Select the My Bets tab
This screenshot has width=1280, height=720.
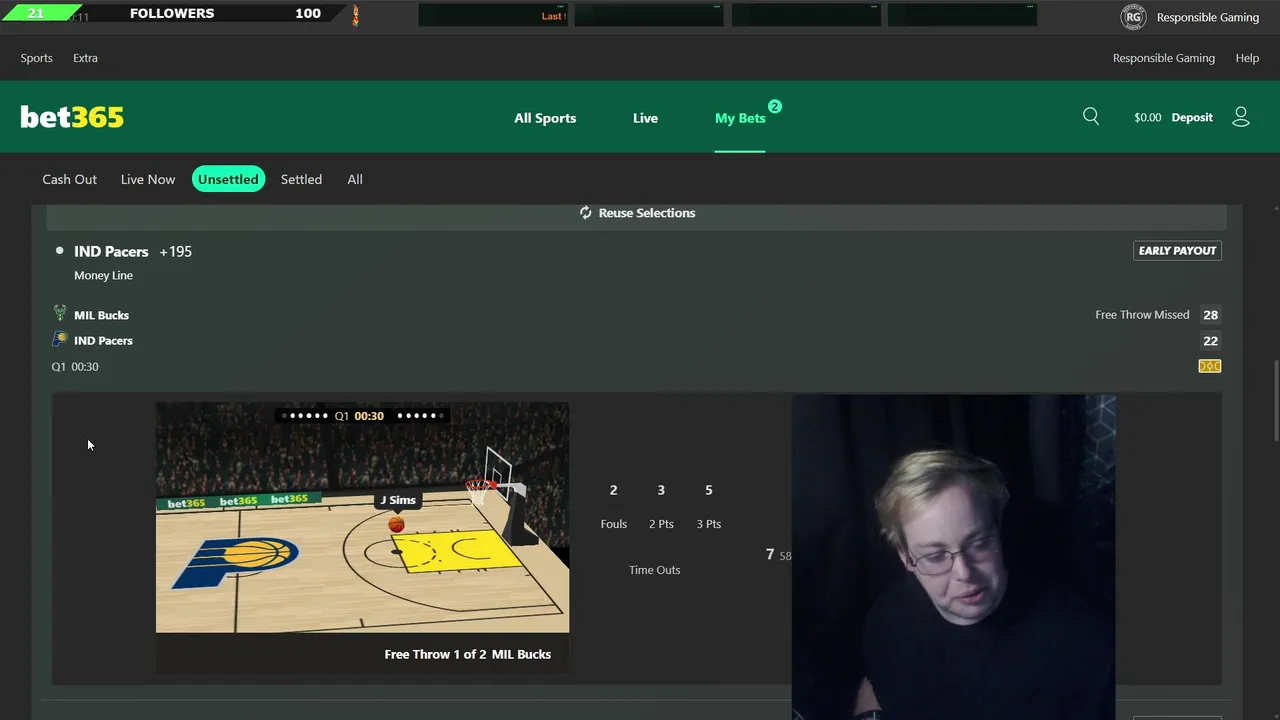coord(740,118)
